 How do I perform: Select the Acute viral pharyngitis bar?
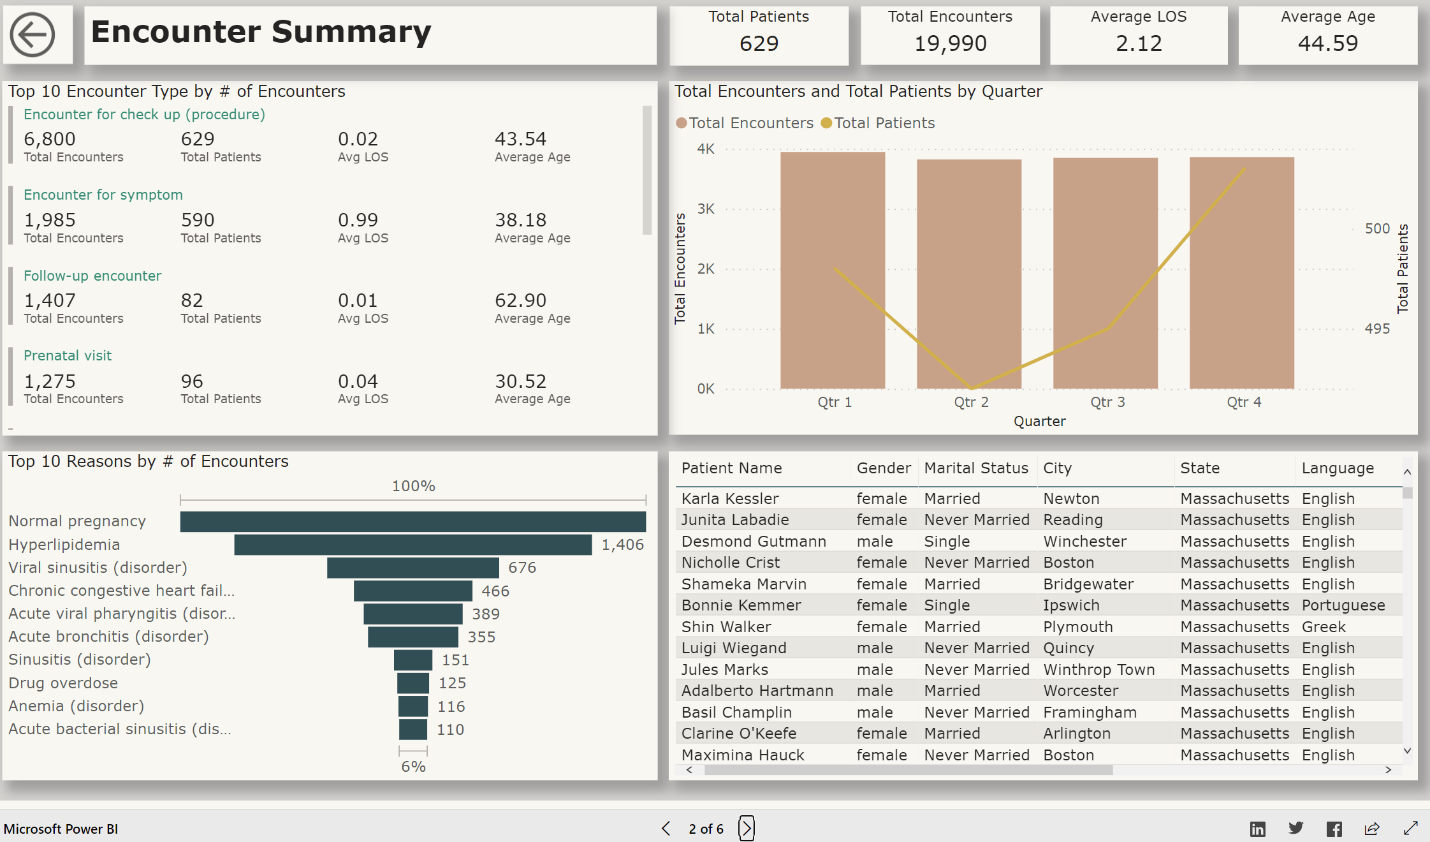tap(413, 613)
